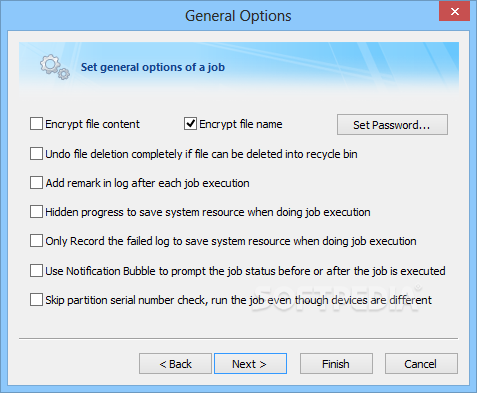Enable Use Notification Bubble for job status

(36, 271)
